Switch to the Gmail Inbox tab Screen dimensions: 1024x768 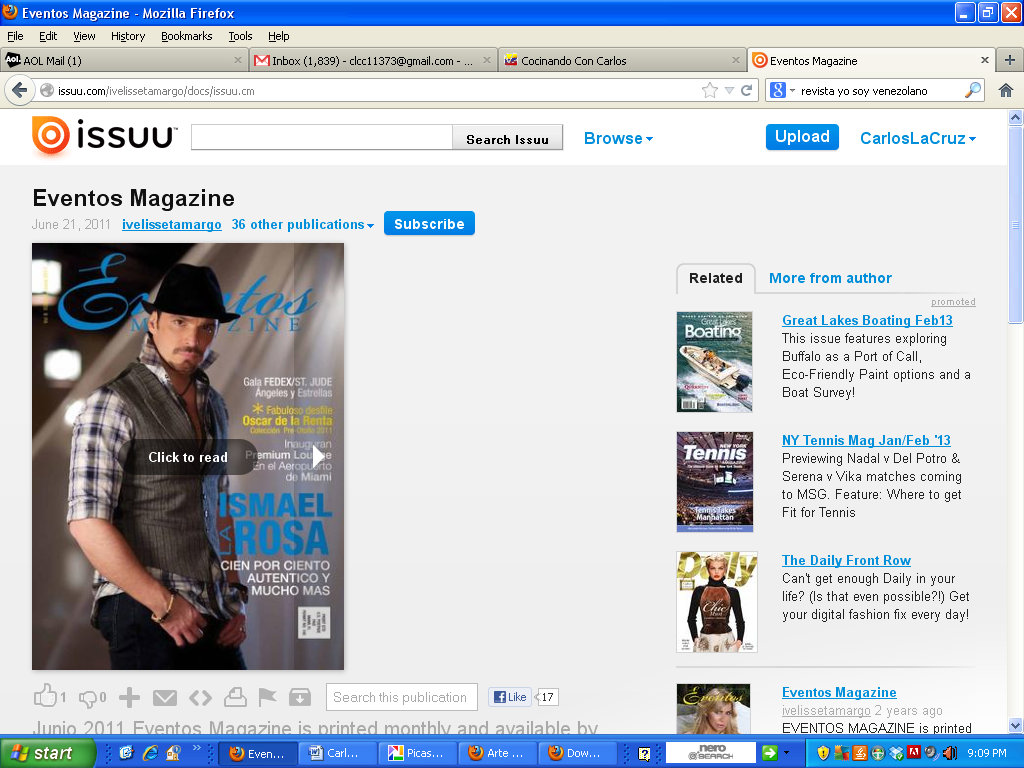coord(373,60)
